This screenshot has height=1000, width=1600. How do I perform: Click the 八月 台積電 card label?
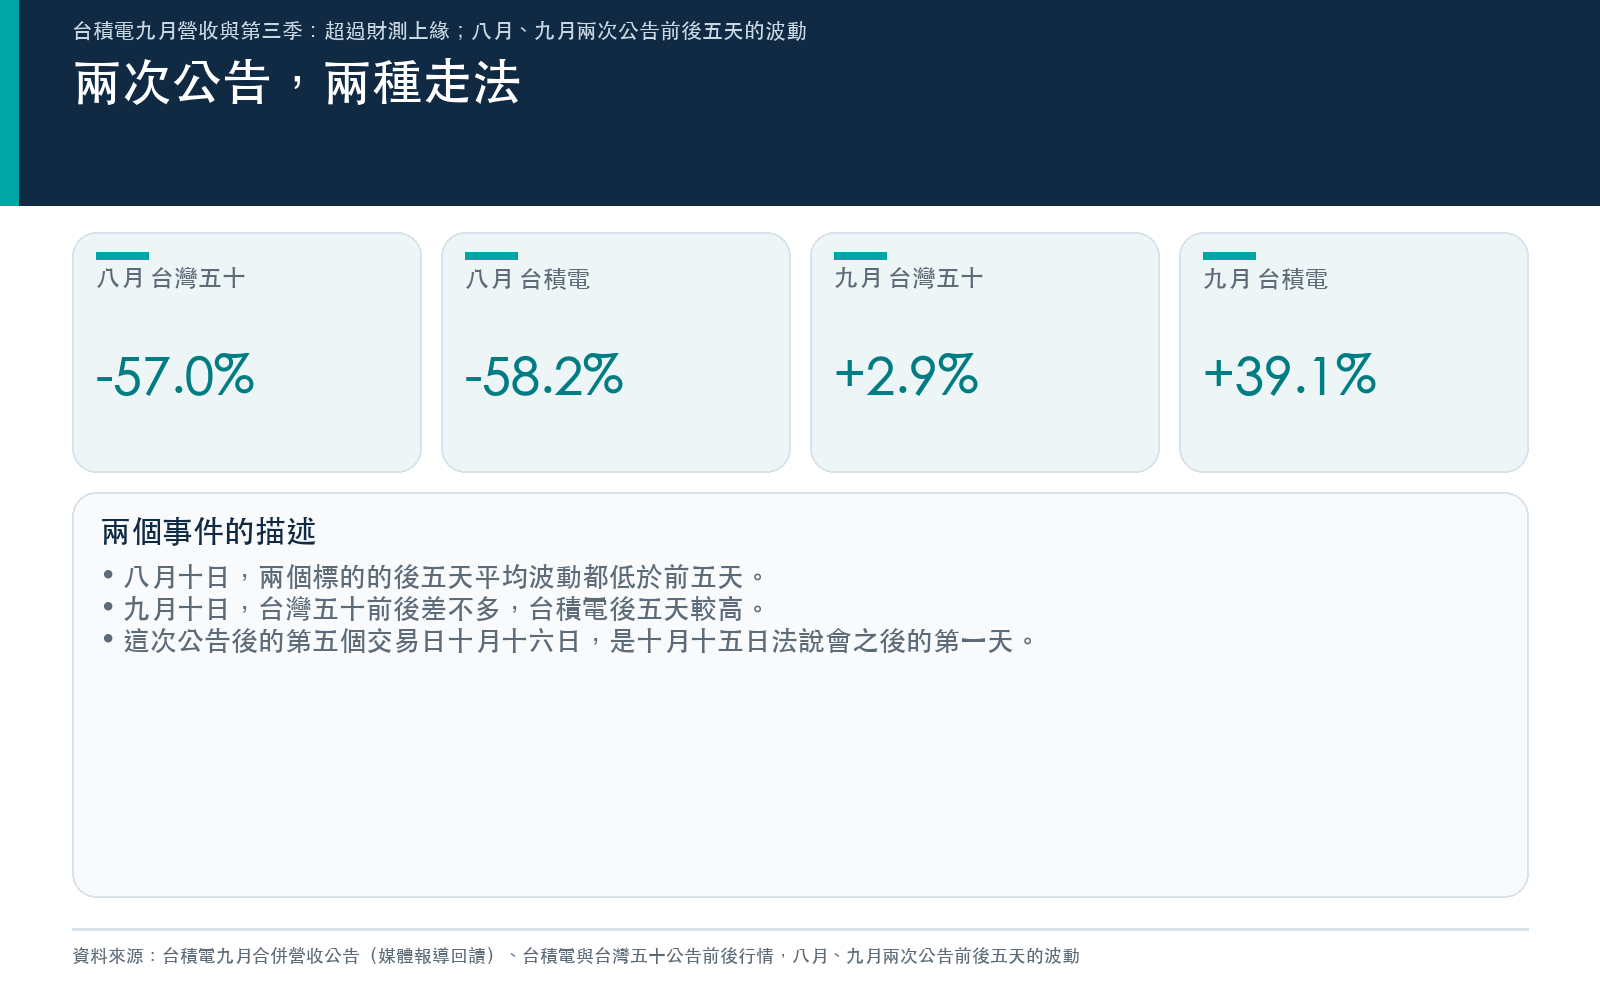point(528,279)
